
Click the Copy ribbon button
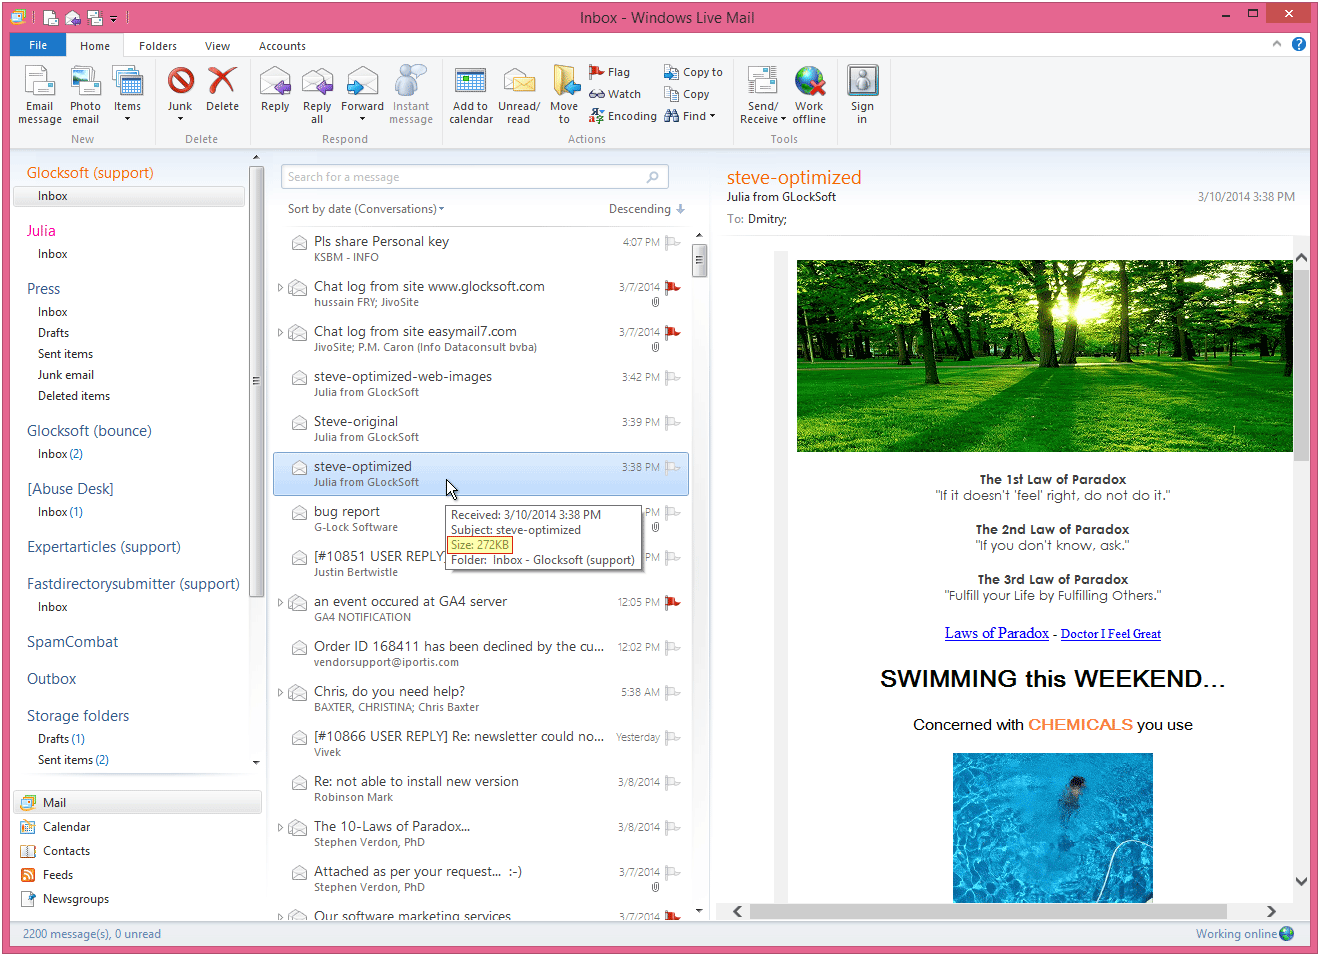[x=687, y=94]
